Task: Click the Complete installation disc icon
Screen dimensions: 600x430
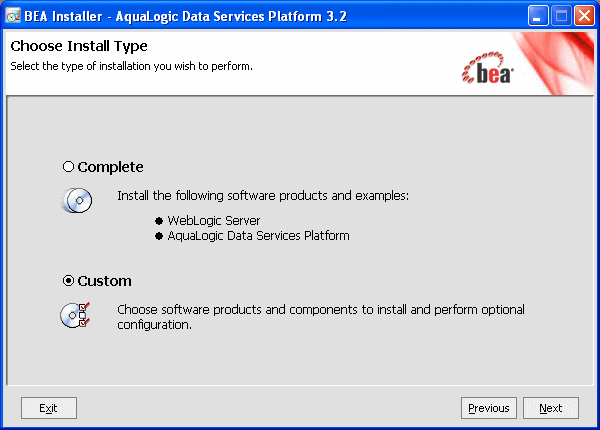Action: (77, 200)
